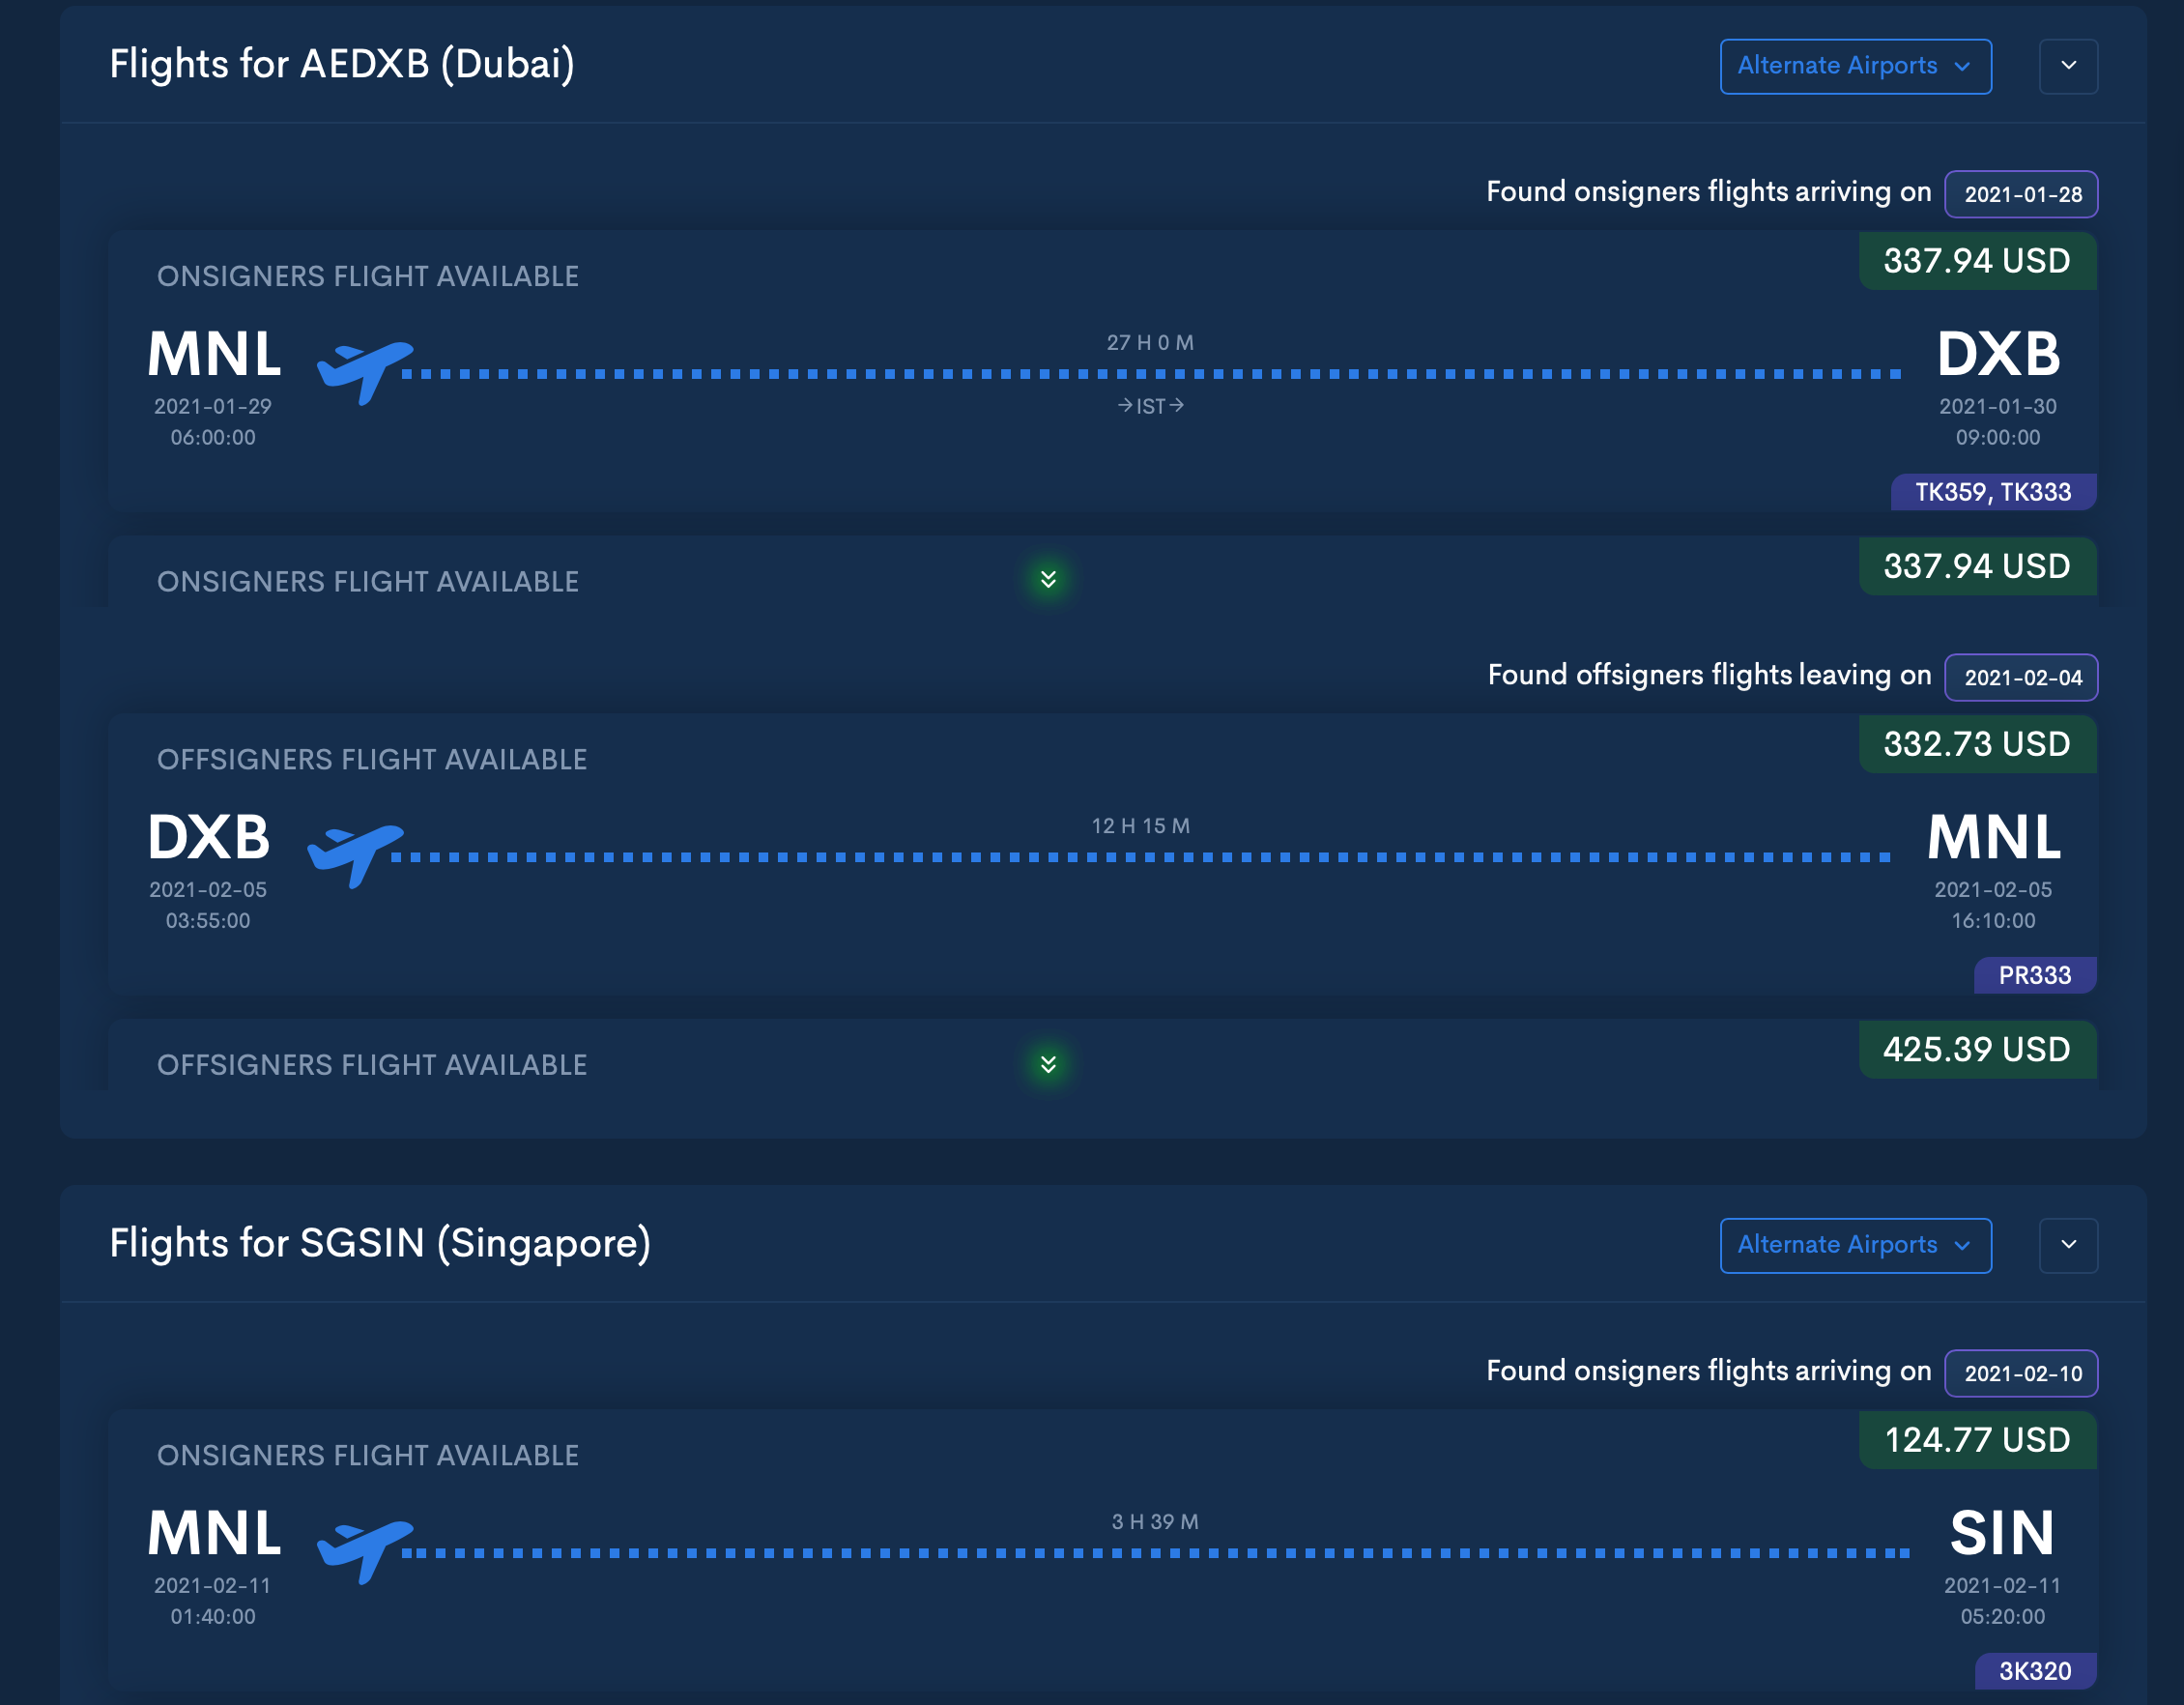This screenshot has width=2184, height=1705.
Task: Click the 2021-02-10 onsigners arrival date badge
Action: [x=2021, y=1373]
